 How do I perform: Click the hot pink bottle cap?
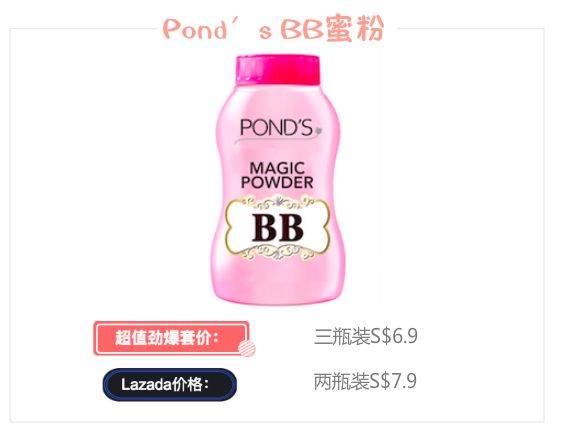tap(278, 69)
